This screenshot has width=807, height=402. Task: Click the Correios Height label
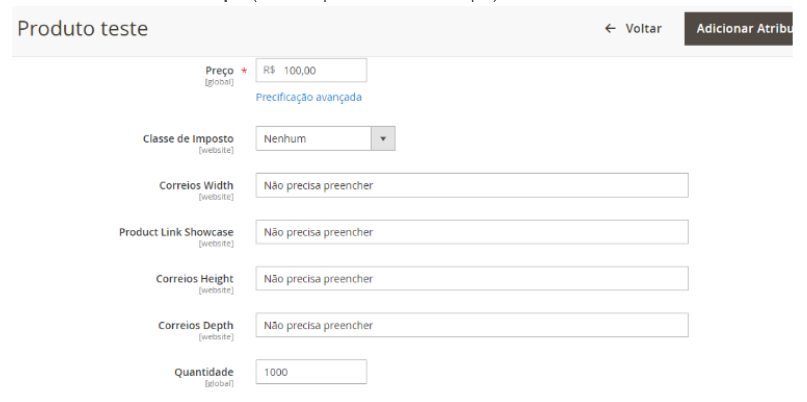click(194, 279)
